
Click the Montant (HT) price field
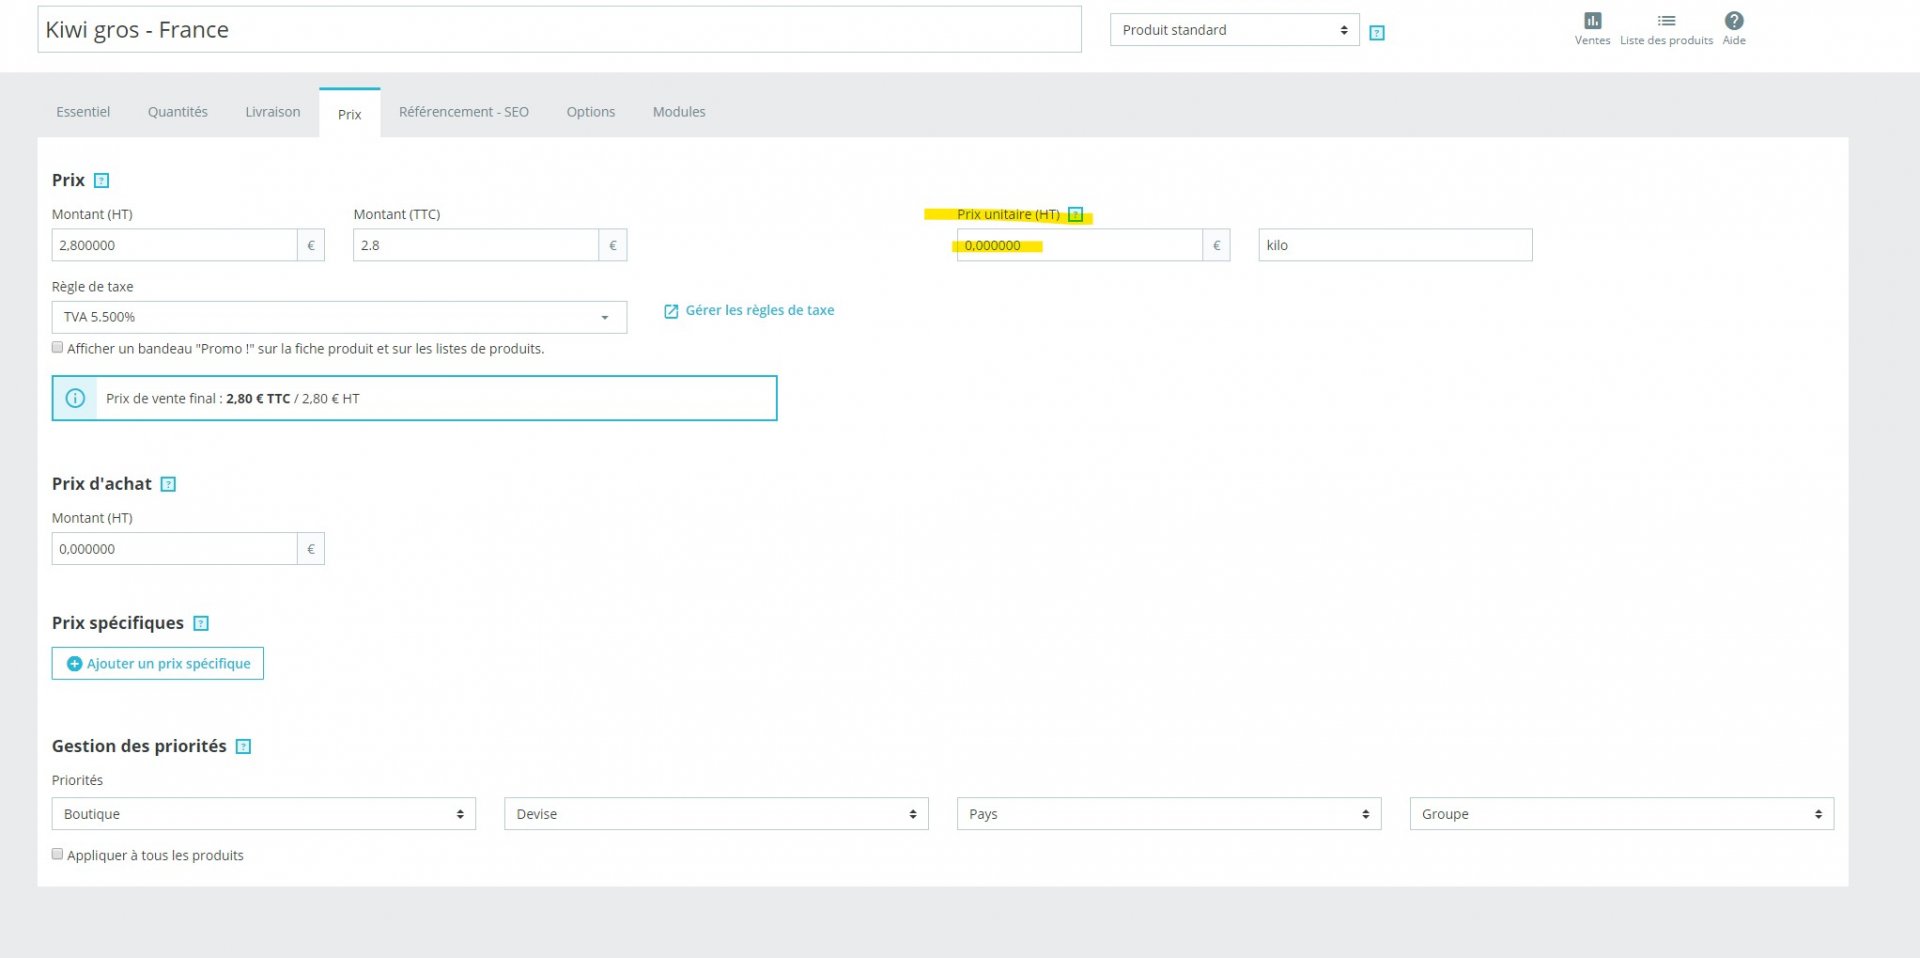[x=174, y=245]
